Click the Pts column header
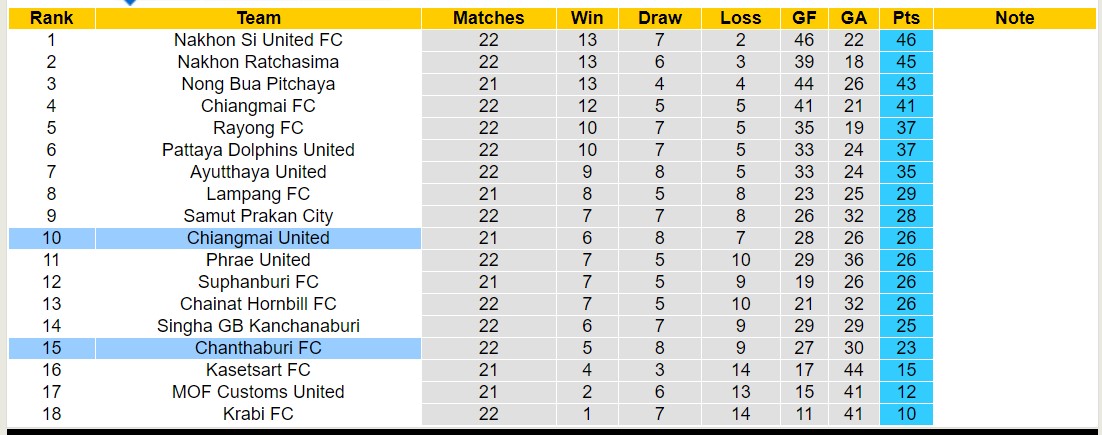 tap(906, 18)
